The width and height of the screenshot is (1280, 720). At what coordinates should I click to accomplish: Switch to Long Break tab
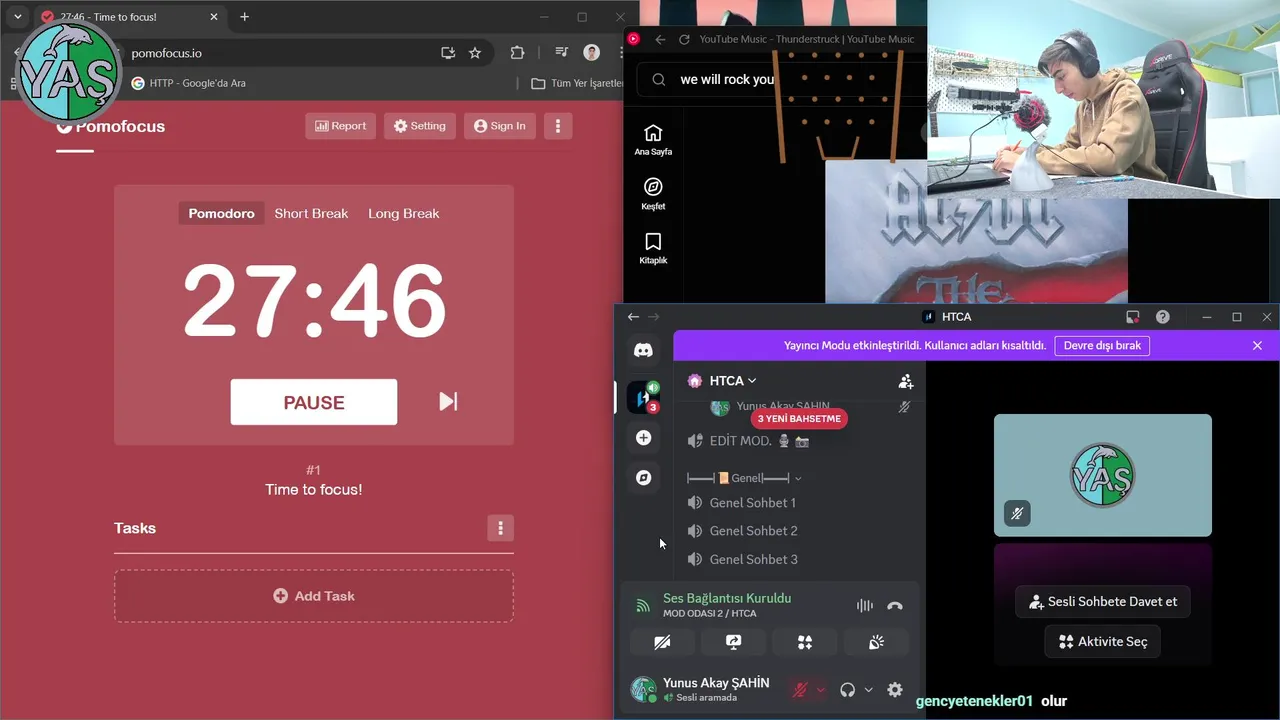404,213
